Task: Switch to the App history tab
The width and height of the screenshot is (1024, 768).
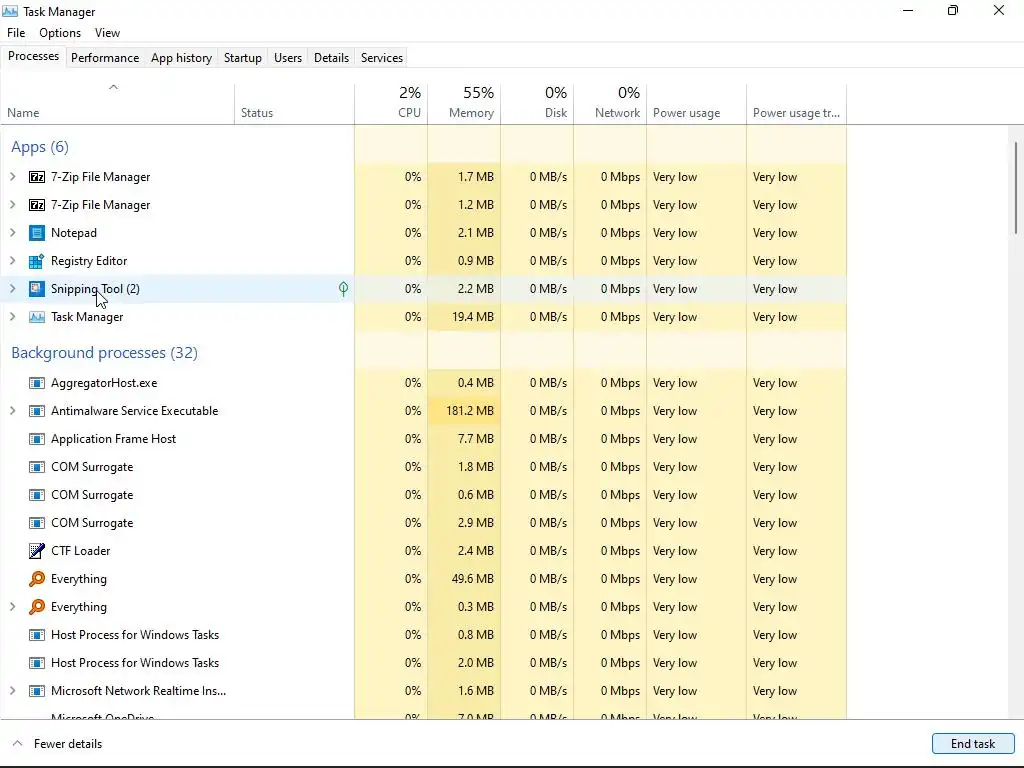Action: [182, 57]
